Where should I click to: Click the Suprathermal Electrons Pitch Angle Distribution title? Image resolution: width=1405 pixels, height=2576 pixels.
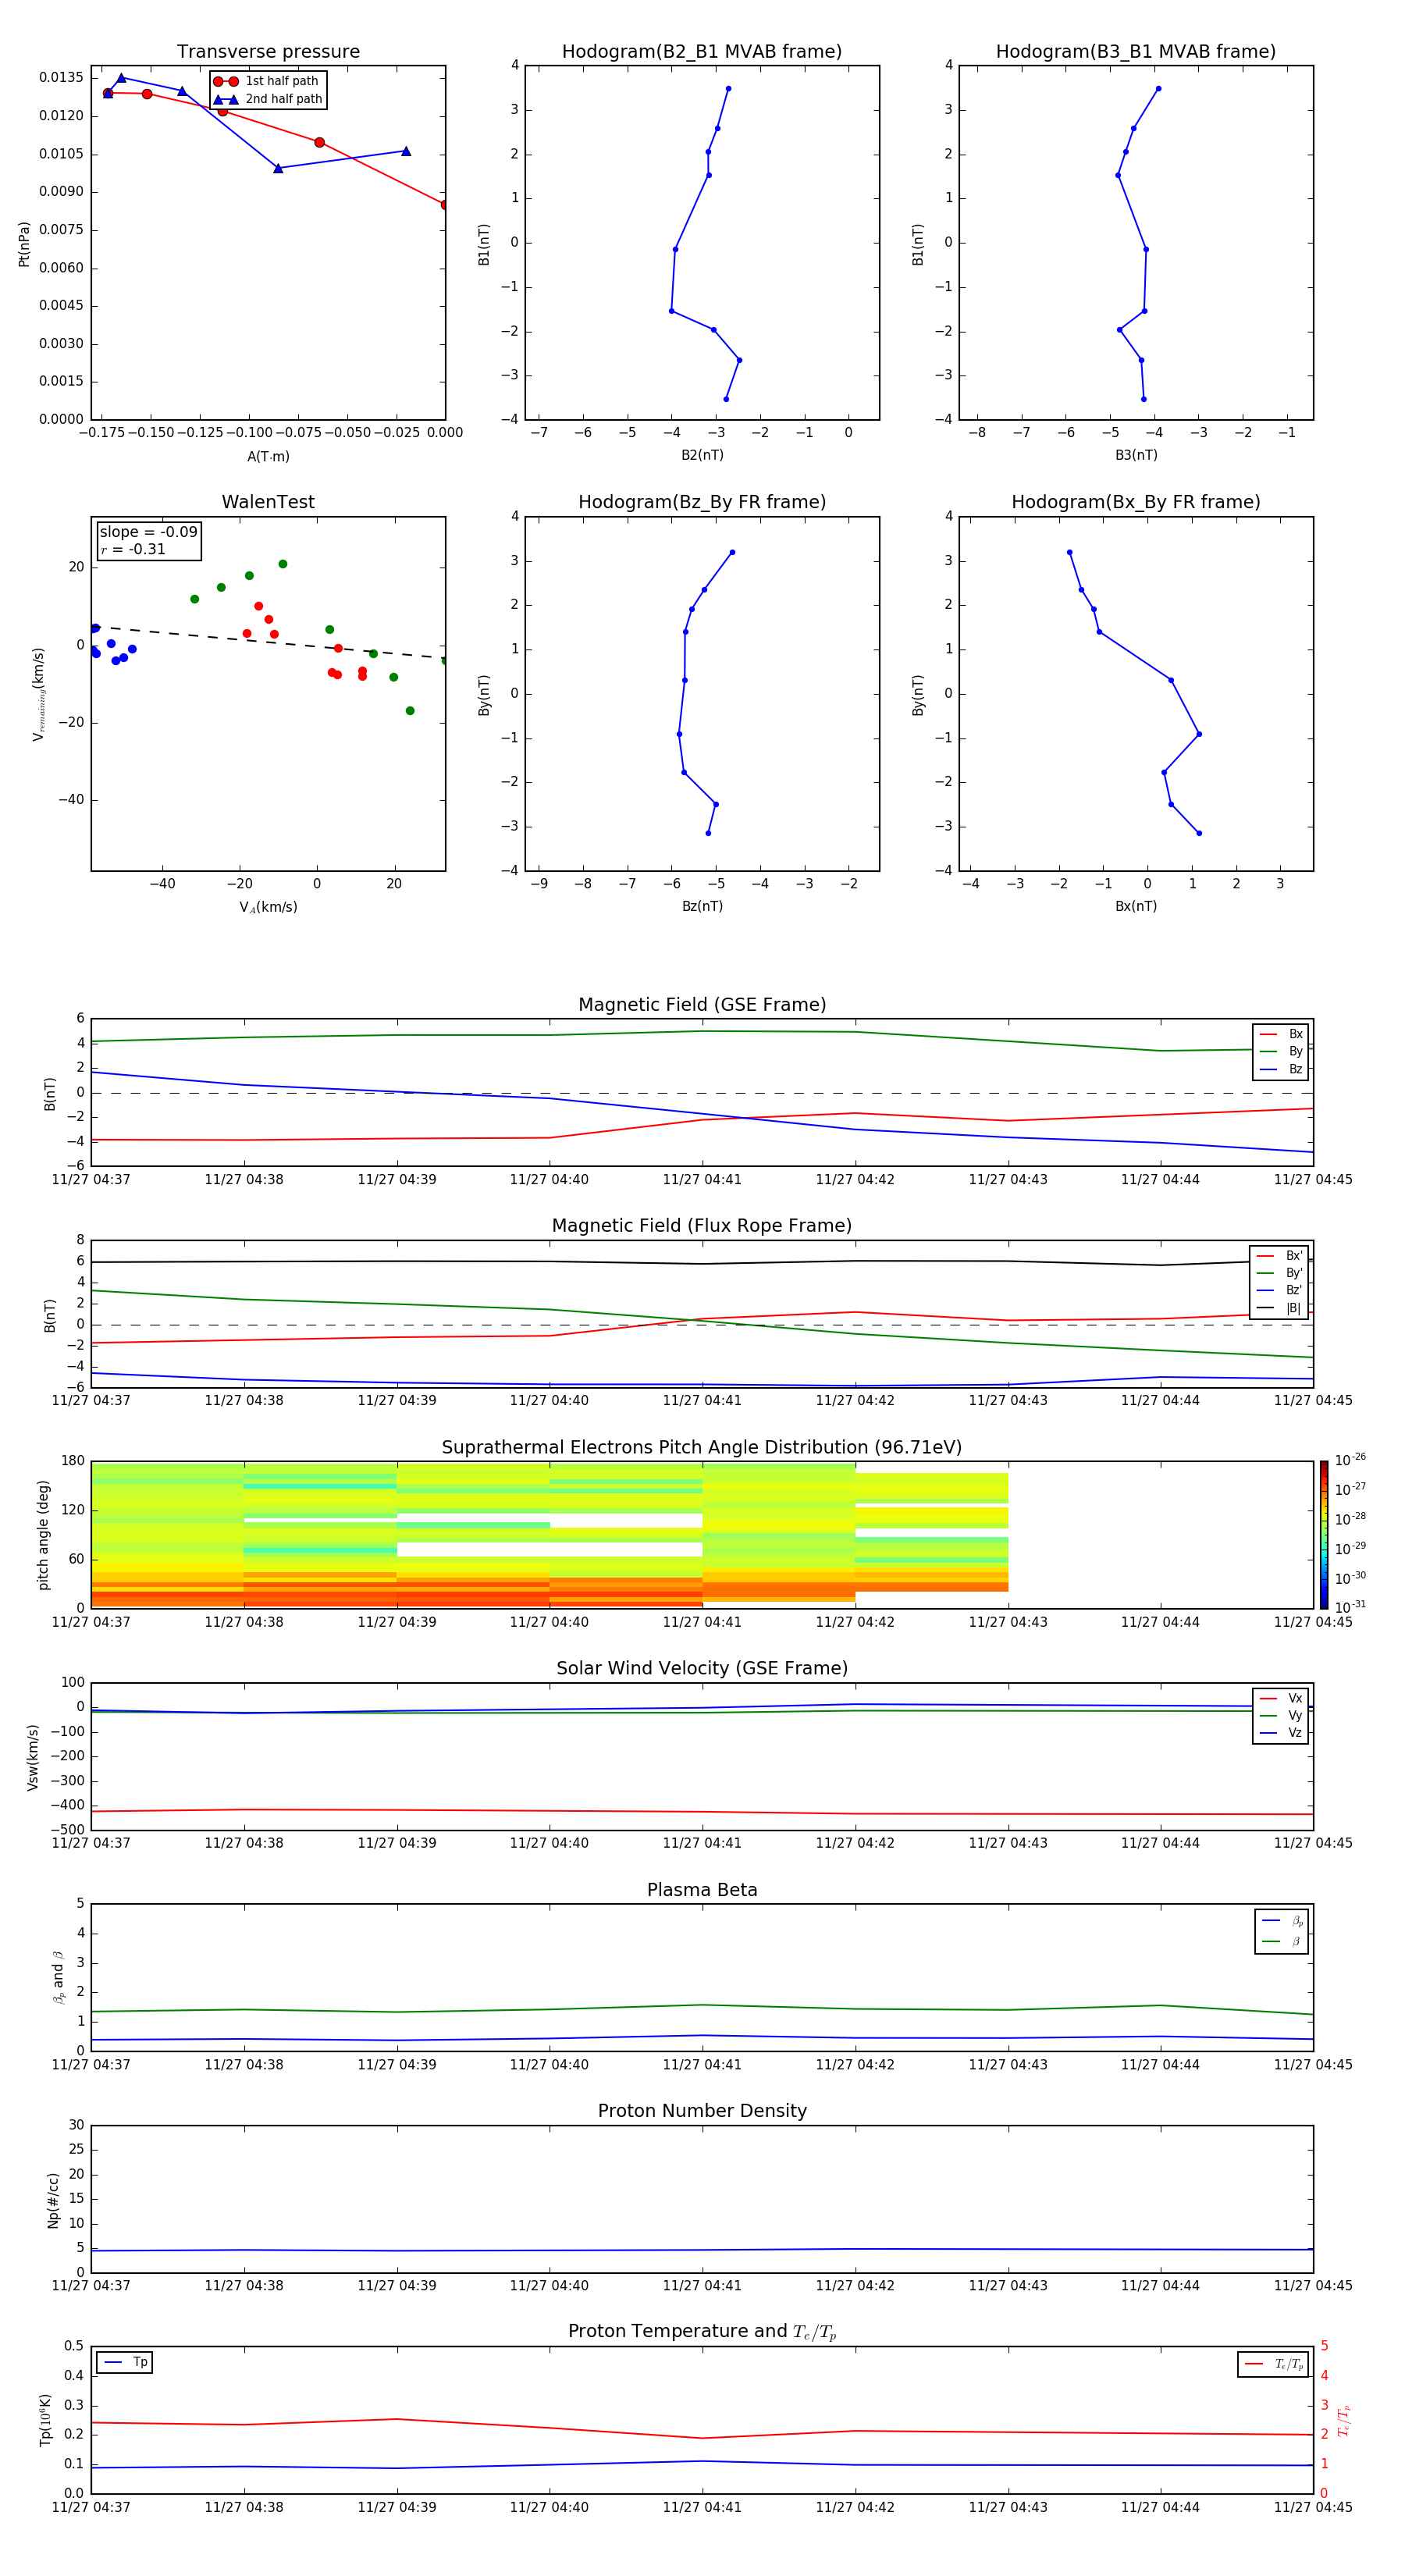(x=702, y=1448)
